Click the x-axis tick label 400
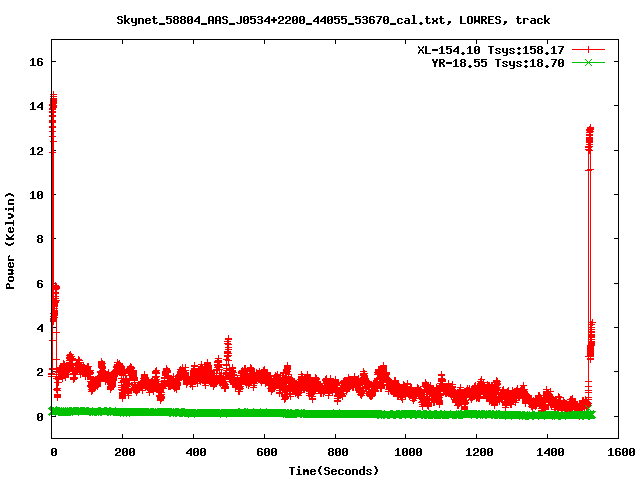Image resolution: width=640 pixels, height=480 pixels. (x=196, y=452)
